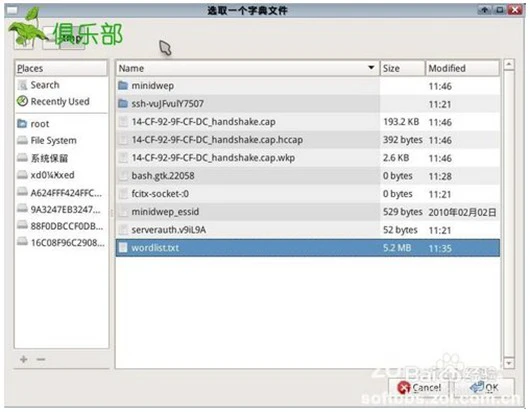Open Recently Used clock icon

click(x=22, y=101)
